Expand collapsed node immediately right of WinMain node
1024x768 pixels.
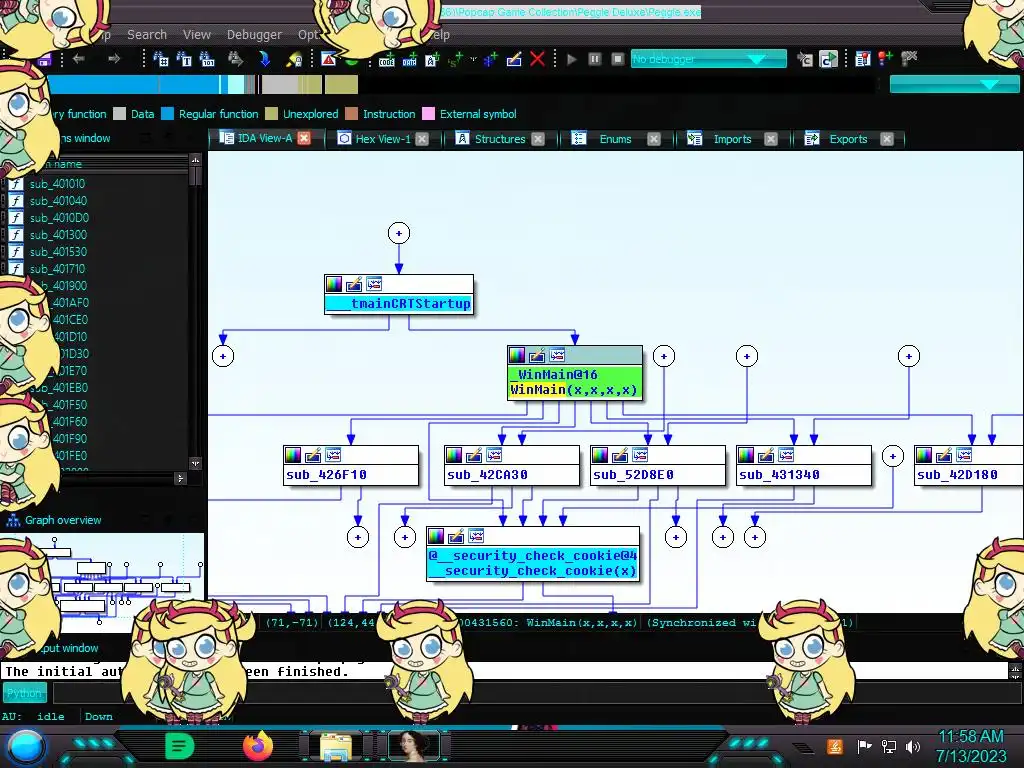tap(664, 357)
